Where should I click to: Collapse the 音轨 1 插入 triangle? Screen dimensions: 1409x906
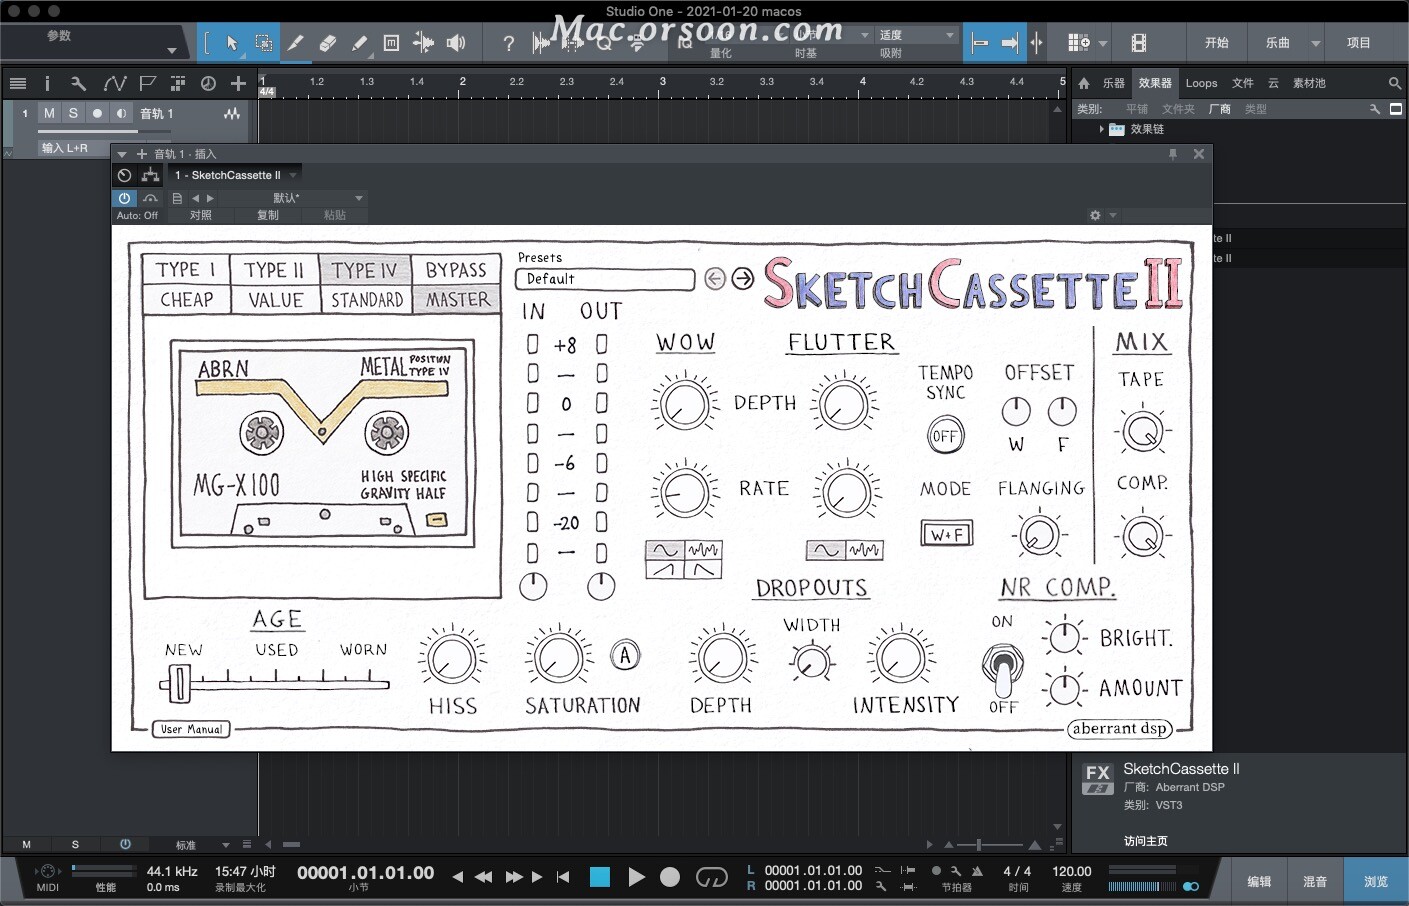tap(122, 154)
